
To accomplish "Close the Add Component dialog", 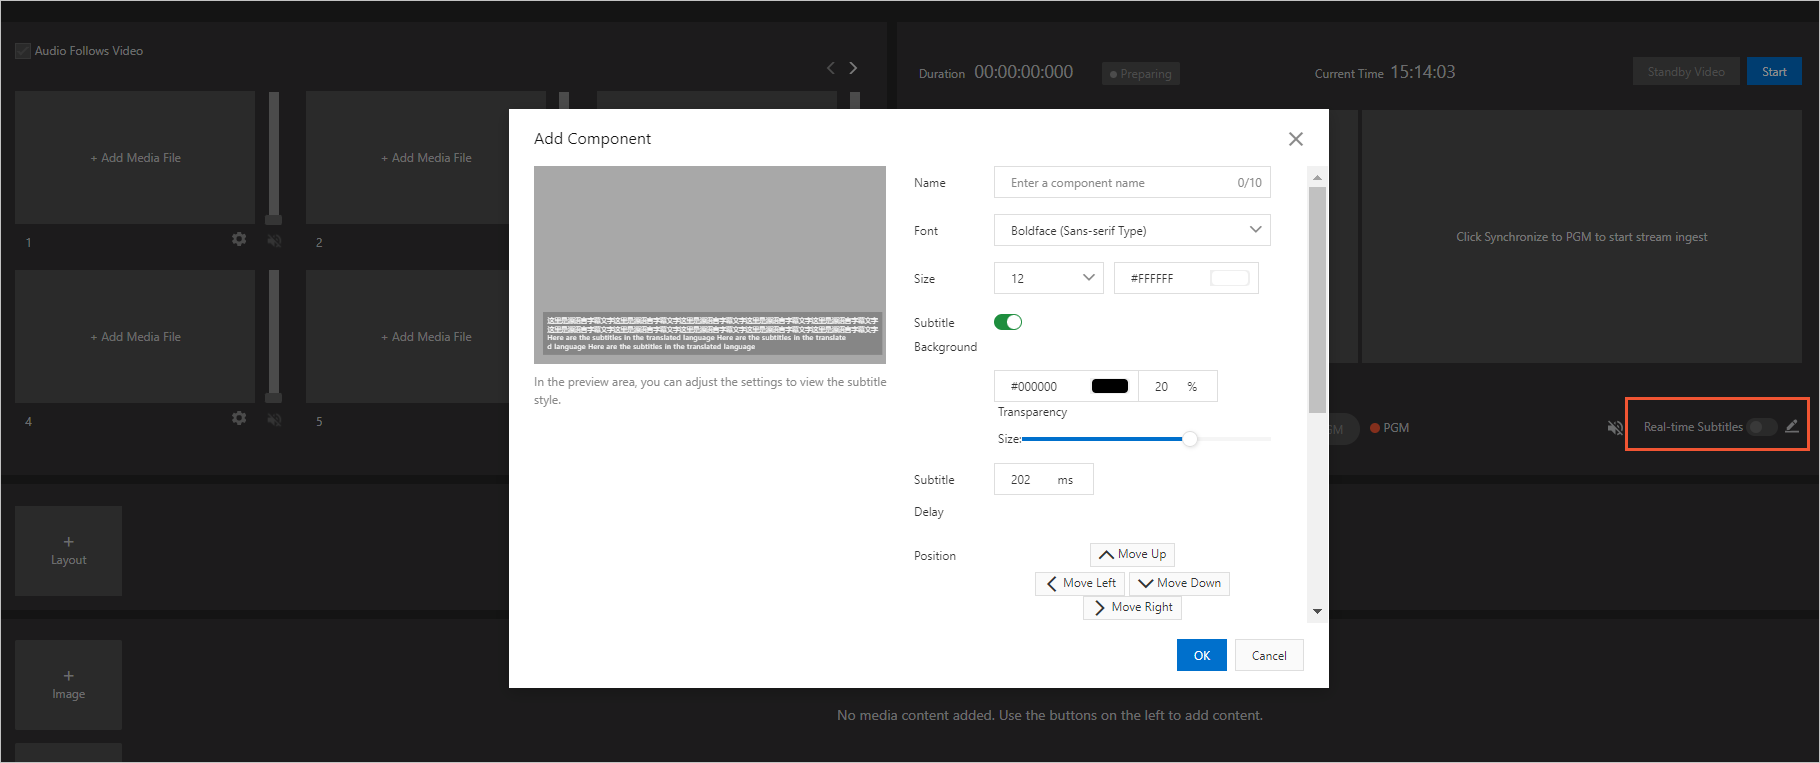I will click(x=1295, y=139).
